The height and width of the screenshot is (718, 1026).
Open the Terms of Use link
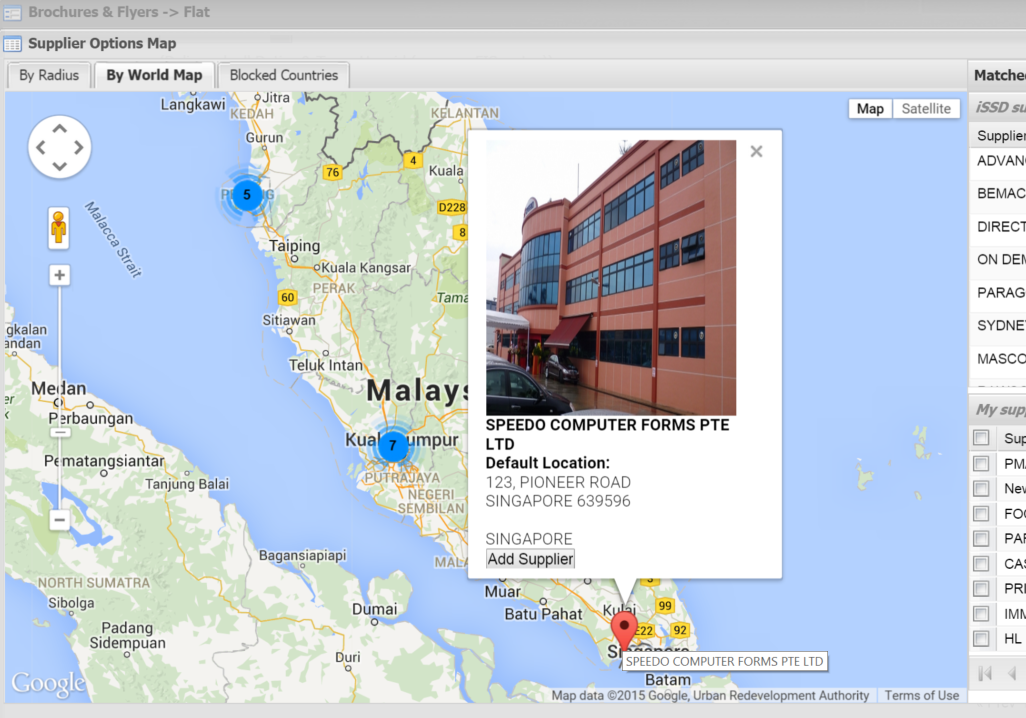pyautogui.click(x=921, y=695)
